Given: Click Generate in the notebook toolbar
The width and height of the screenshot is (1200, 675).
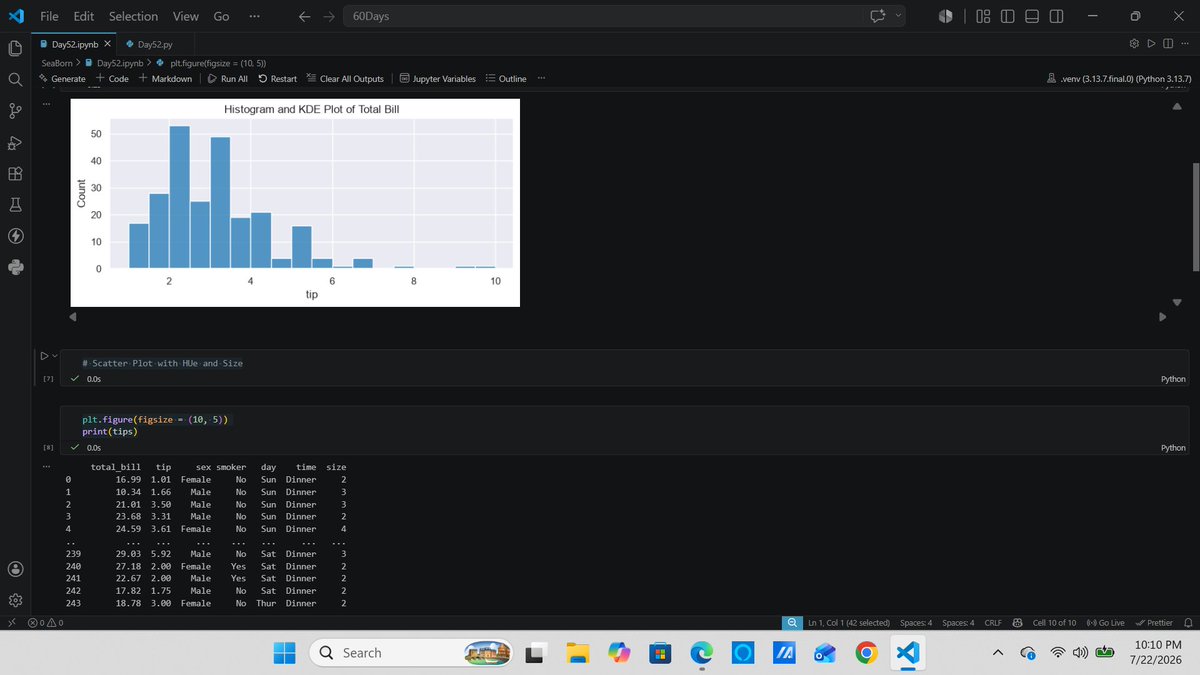Looking at the screenshot, I should click(x=61, y=78).
